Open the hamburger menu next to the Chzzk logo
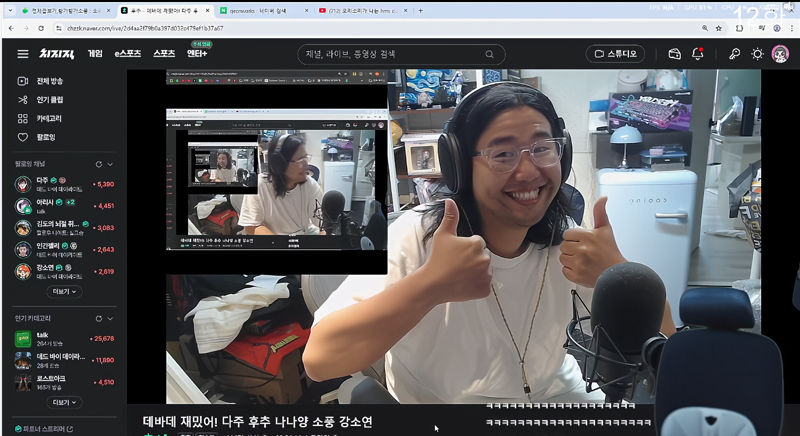The image size is (800, 436). [x=22, y=54]
